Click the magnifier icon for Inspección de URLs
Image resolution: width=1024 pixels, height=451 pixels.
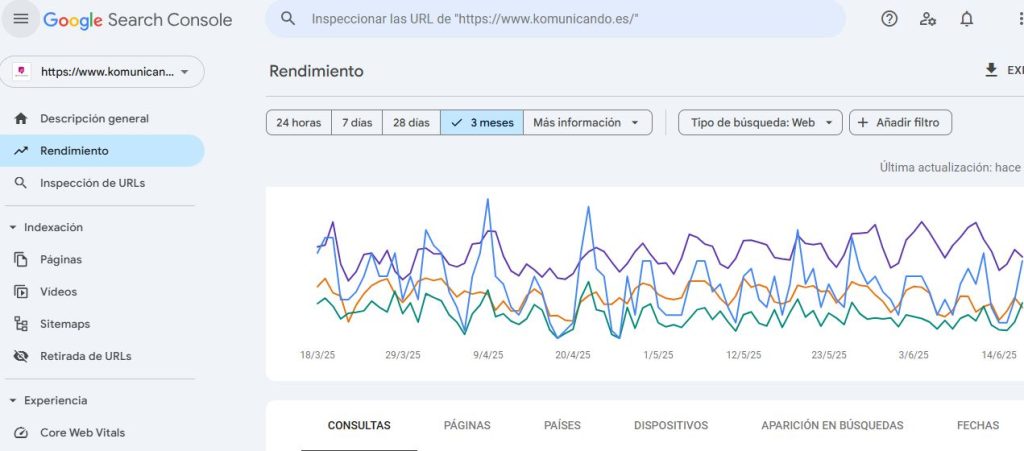[21, 183]
